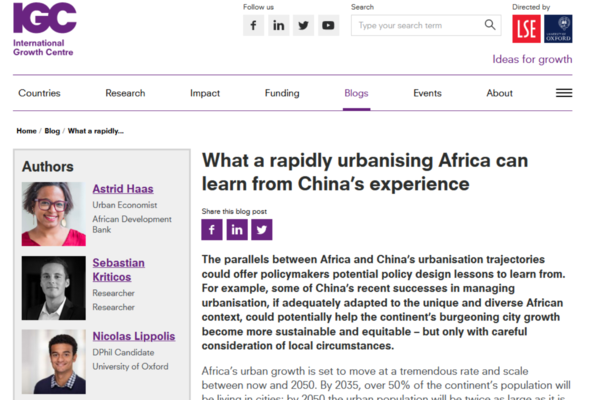Viewport: 600px width, 400px height.
Task: Click Astrid Haas's photo
Action: click(x=54, y=214)
